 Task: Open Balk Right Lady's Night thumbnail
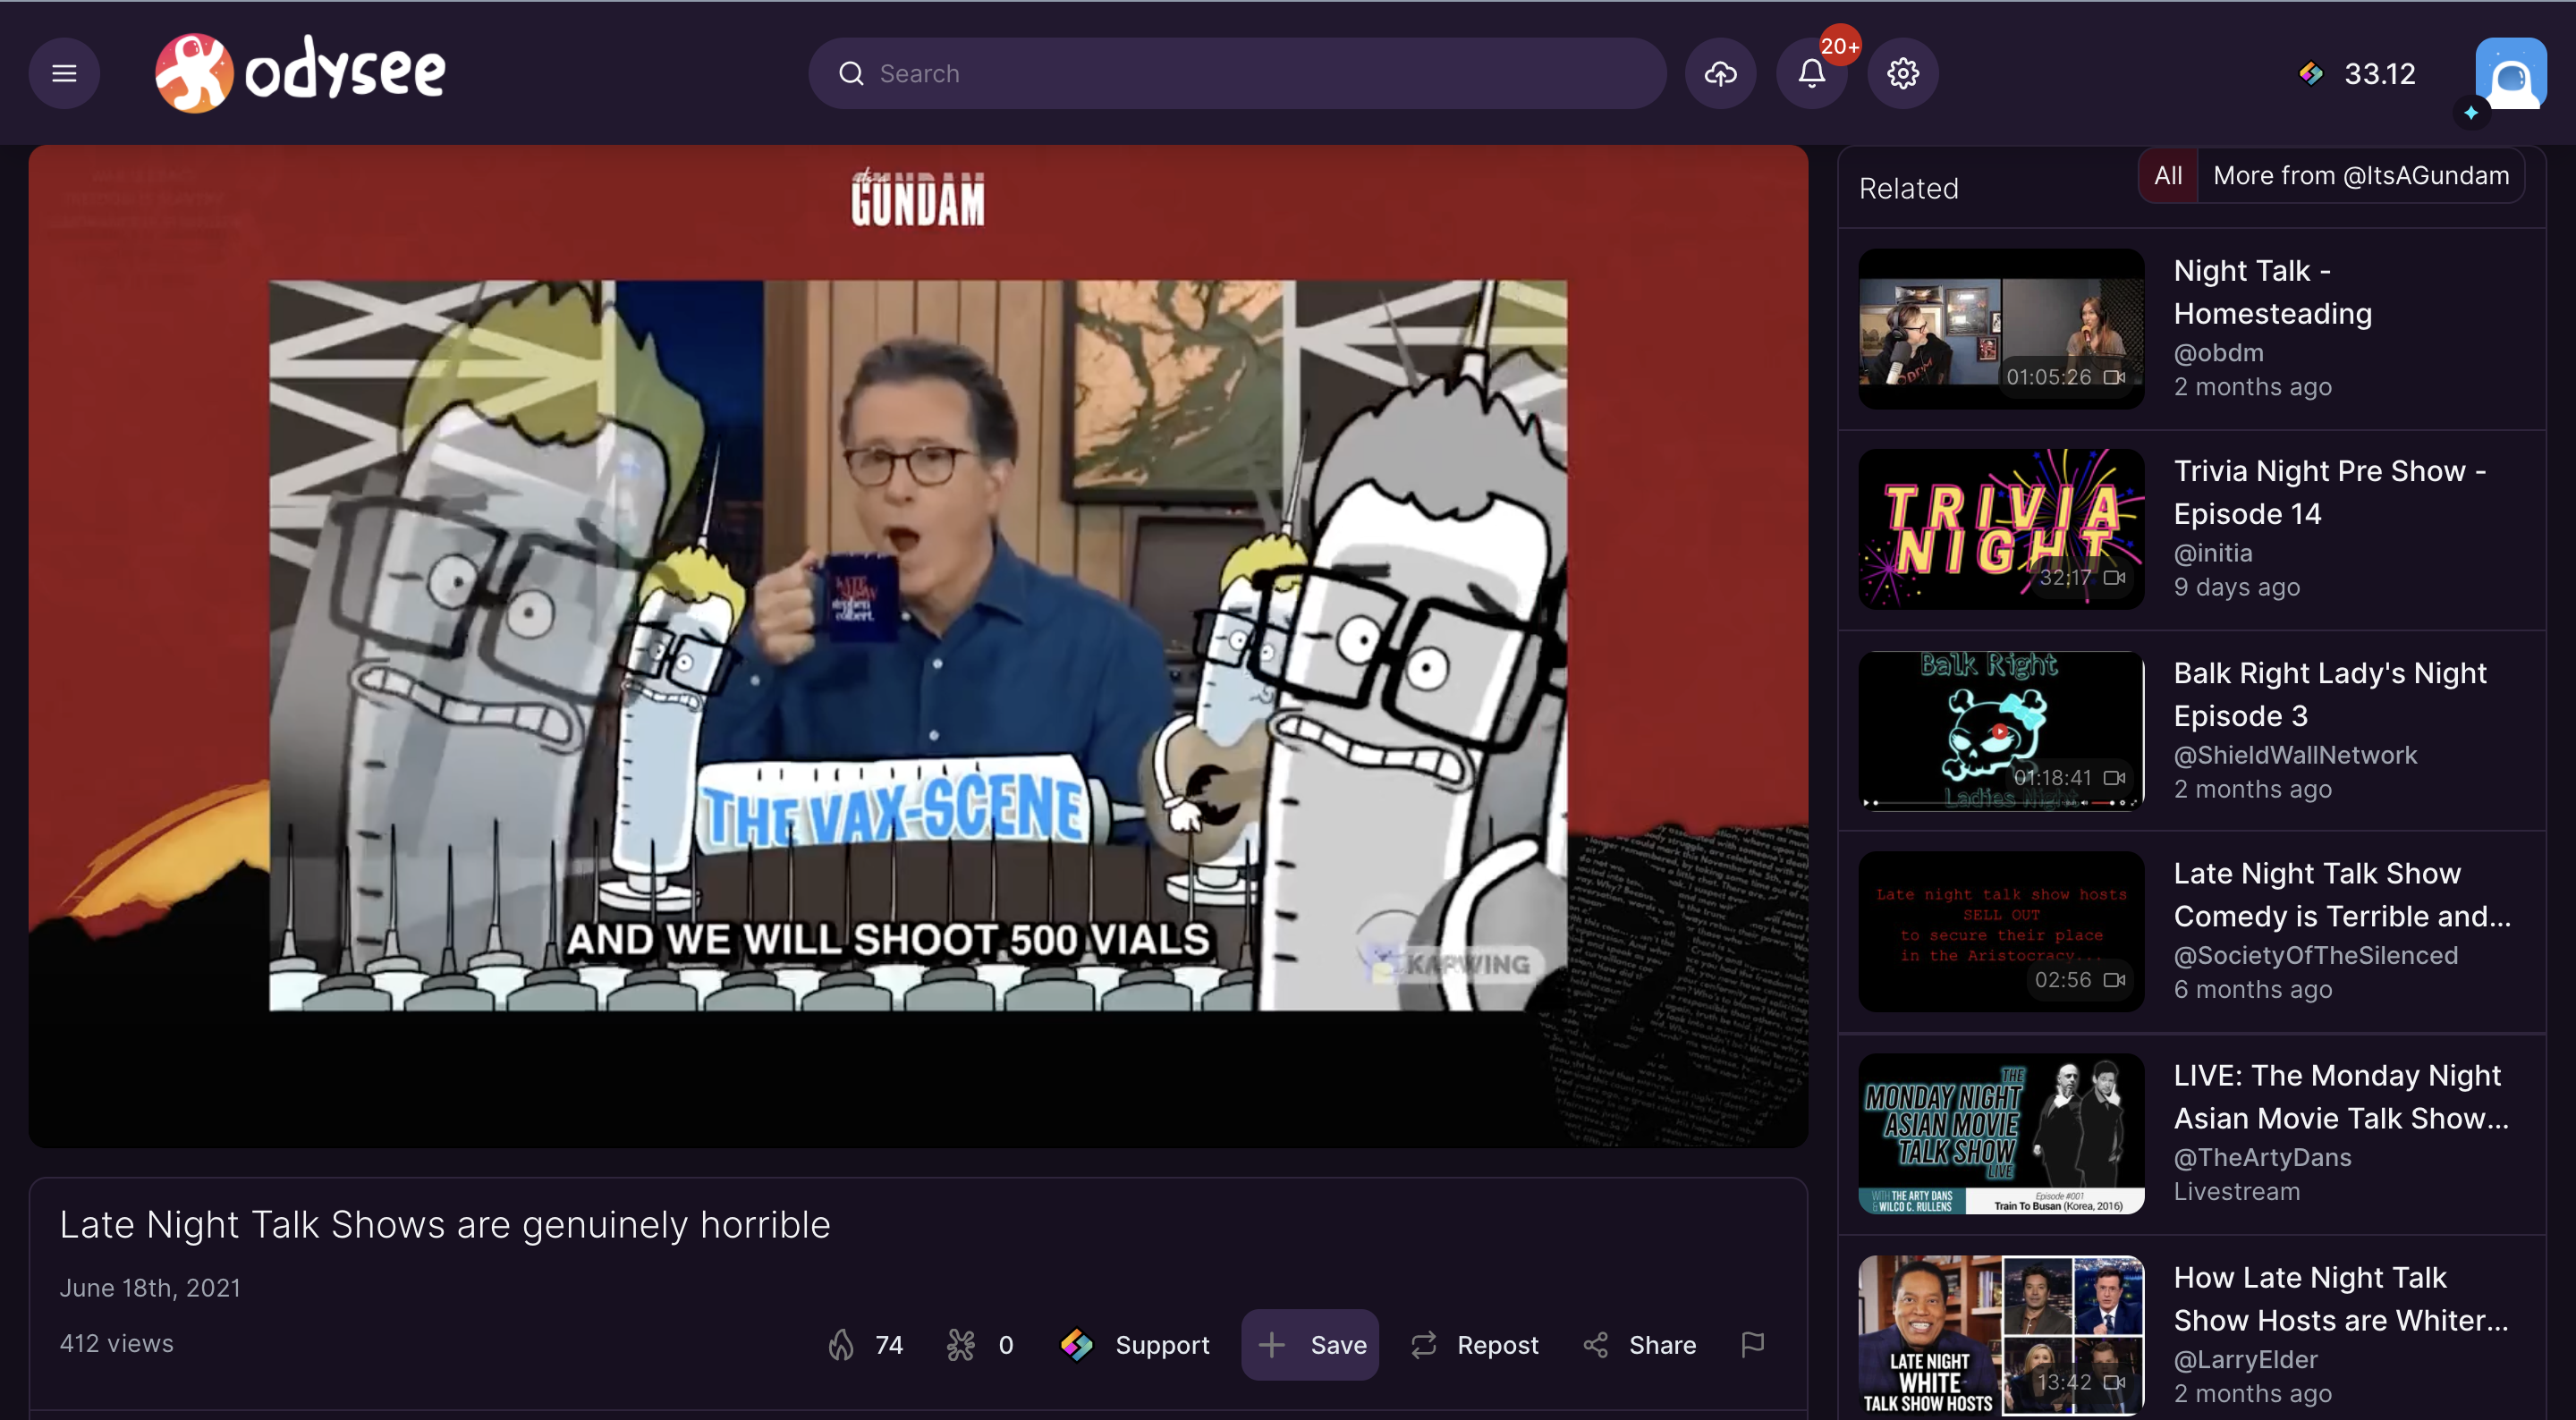2001,731
